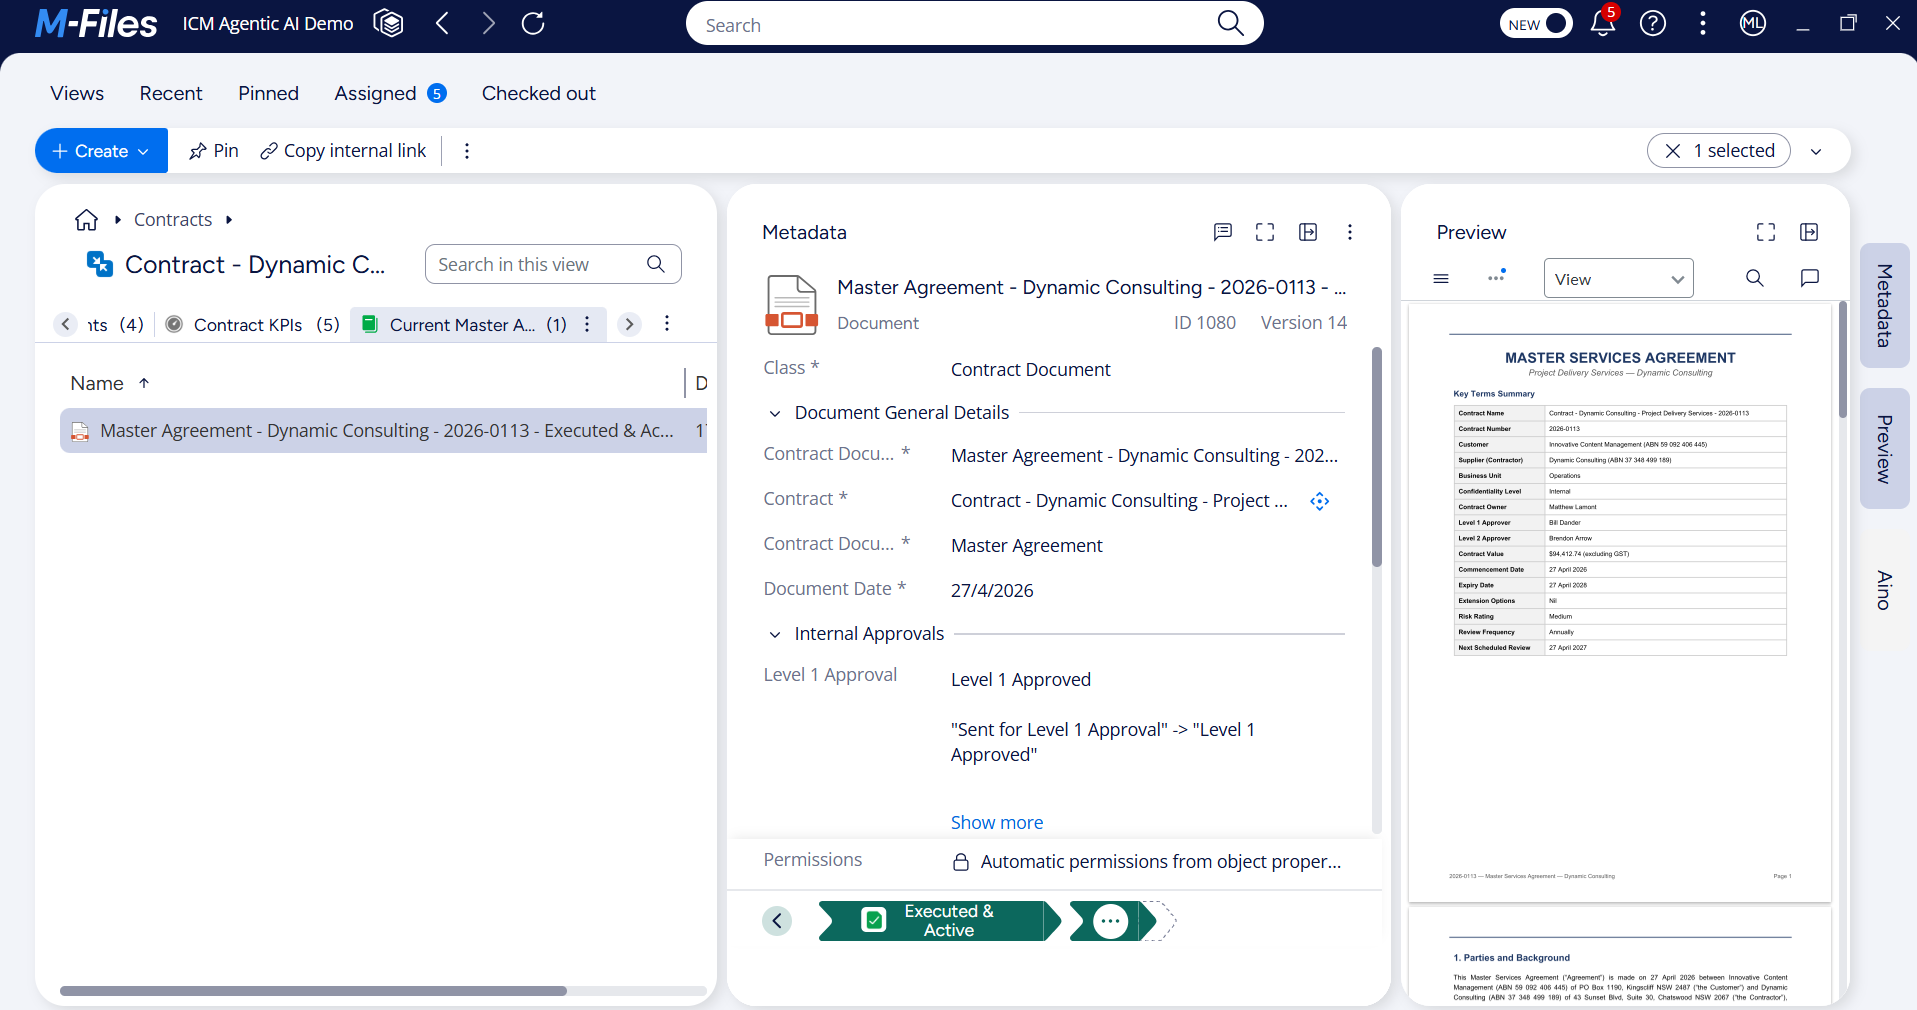
Task: Search within the preview document
Action: click(1755, 278)
